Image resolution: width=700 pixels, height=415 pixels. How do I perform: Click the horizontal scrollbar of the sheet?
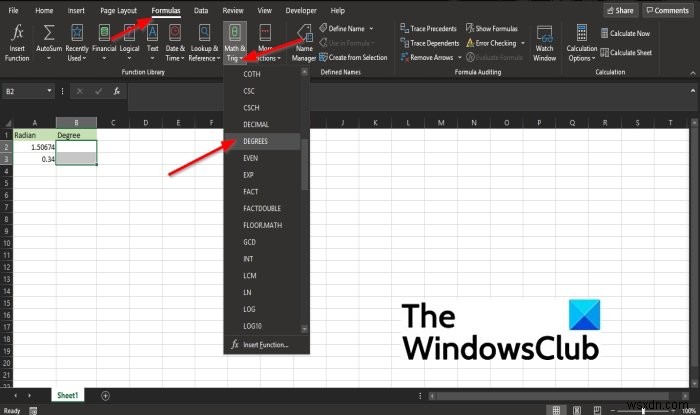click(x=553, y=396)
